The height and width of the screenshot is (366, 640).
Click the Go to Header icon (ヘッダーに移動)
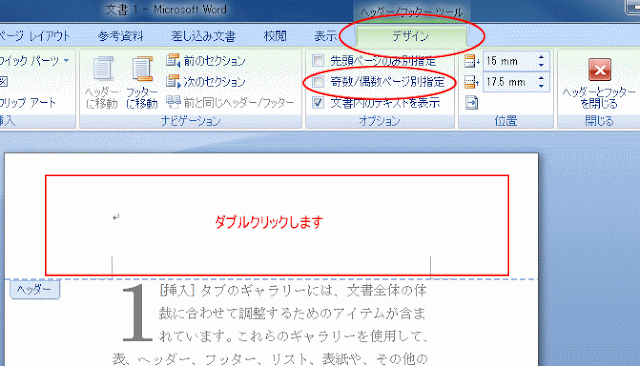[102, 83]
